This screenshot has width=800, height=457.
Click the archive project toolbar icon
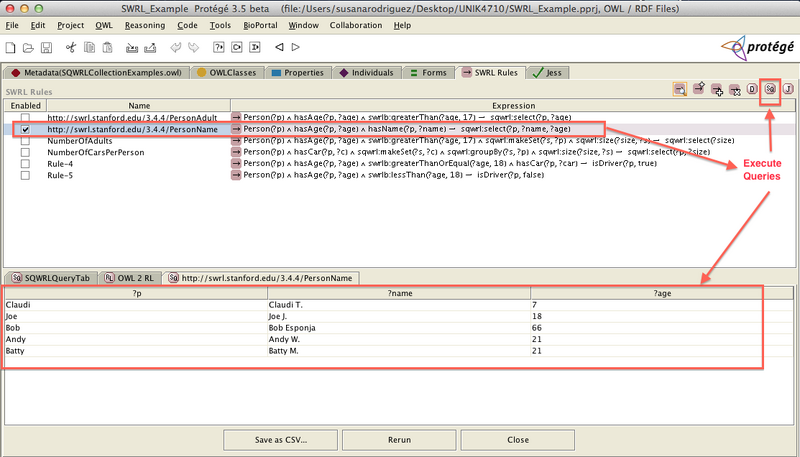[132, 48]
